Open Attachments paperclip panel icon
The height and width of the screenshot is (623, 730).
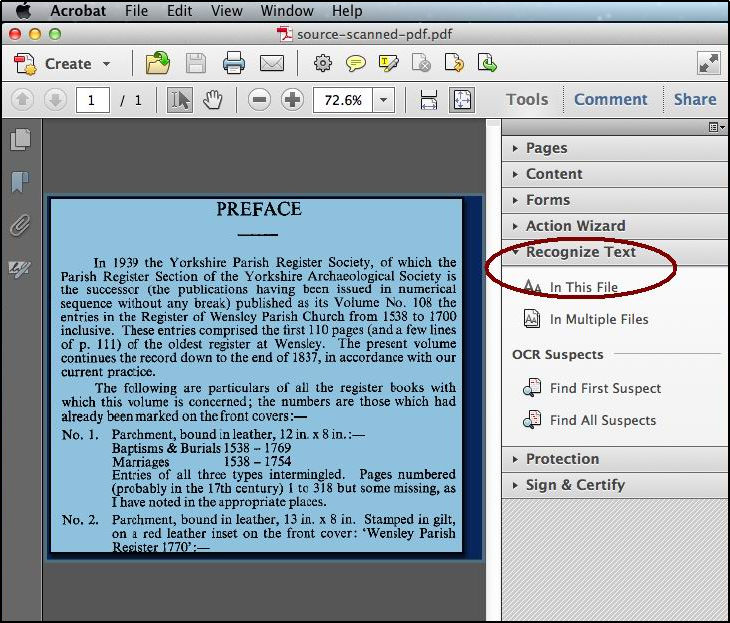pyautogui.click(x=20, y=225)
